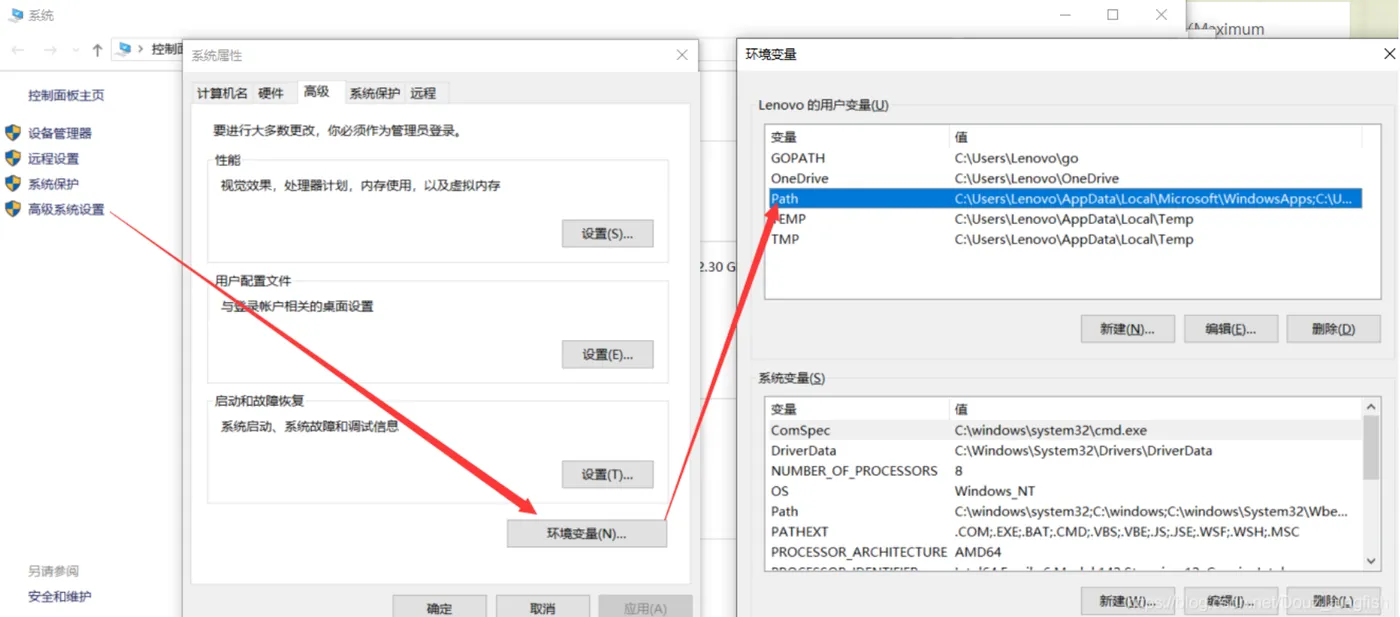Click Windows_NT value cell
Viewport: 1400px width, 617px height.
pos(995,491)
